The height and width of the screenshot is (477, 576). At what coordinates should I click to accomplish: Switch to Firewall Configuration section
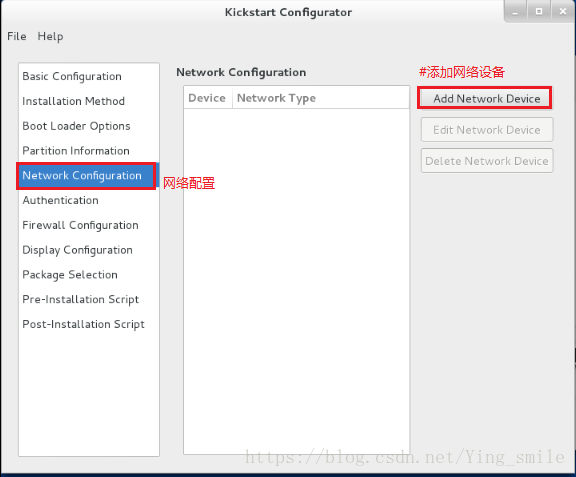click(x=89, y=225)
